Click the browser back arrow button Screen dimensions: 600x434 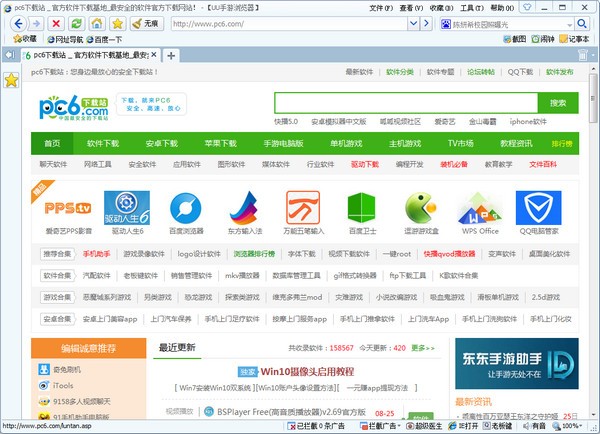tap(18, 24)
